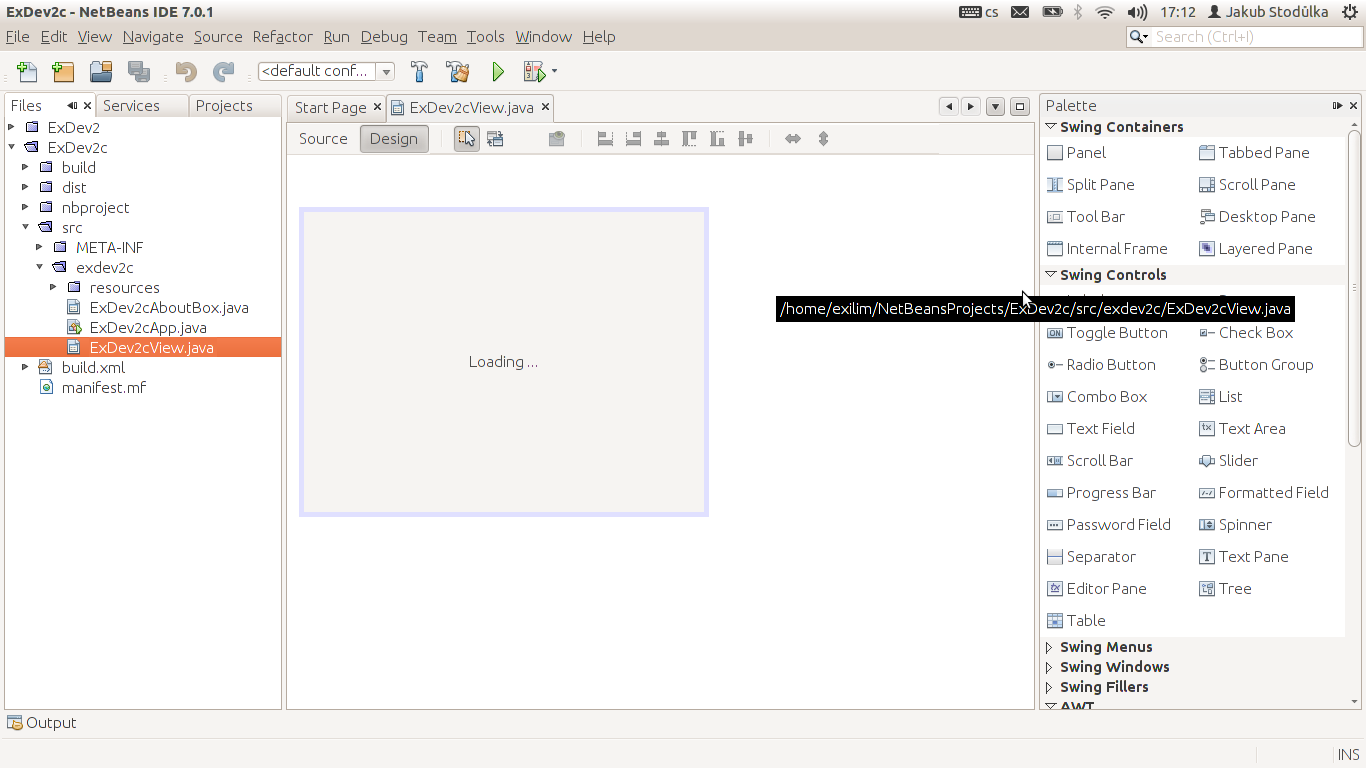Open the Output panel button
The height and width of the screenshot is (768, 1366).
(x=41, y=723)
